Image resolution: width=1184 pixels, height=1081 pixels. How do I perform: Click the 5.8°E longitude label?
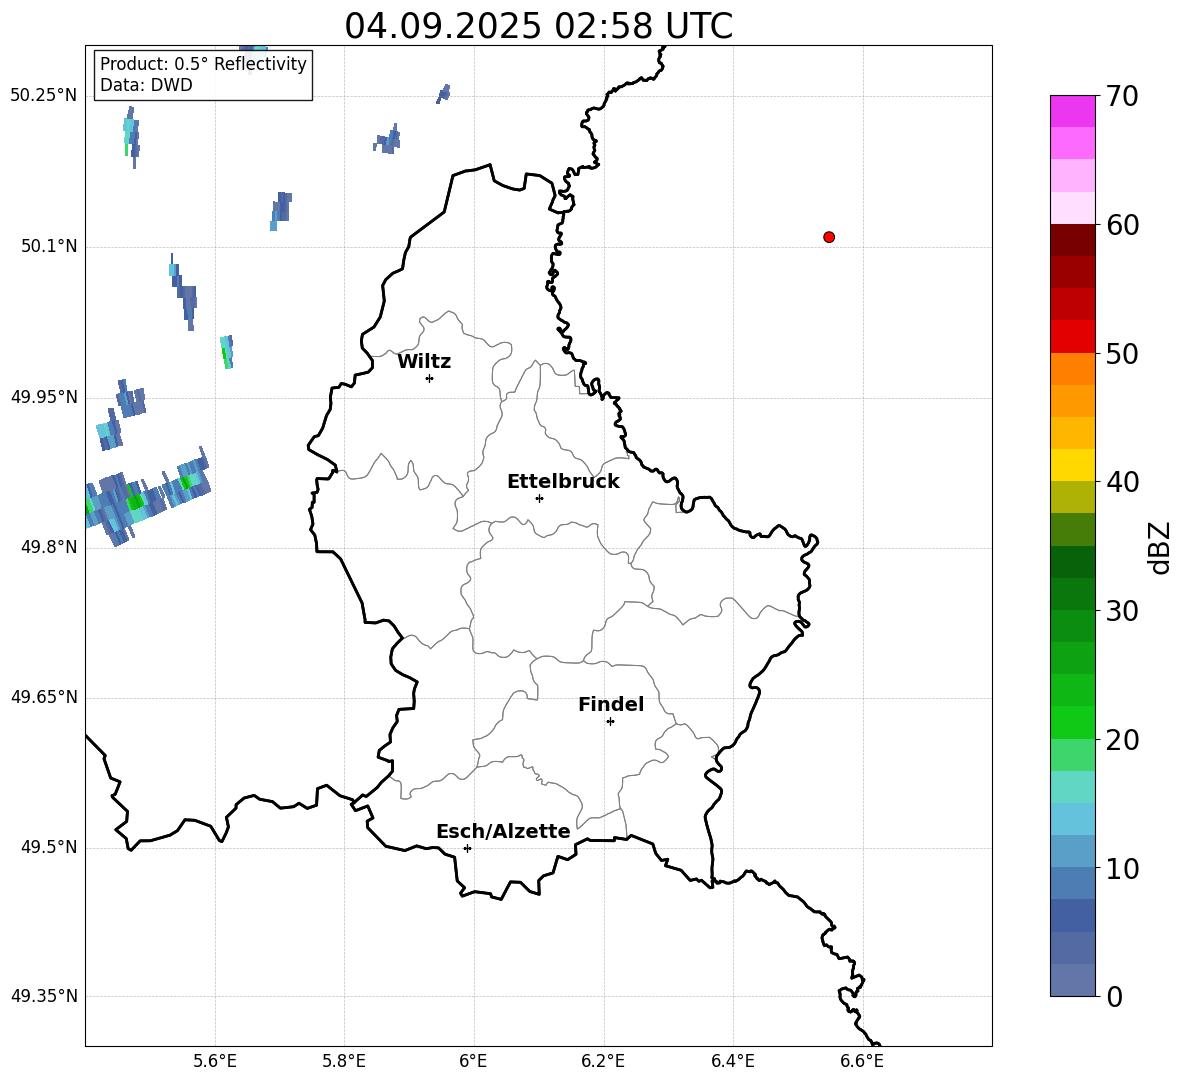pyautogui.click(x=344, y=1061)
